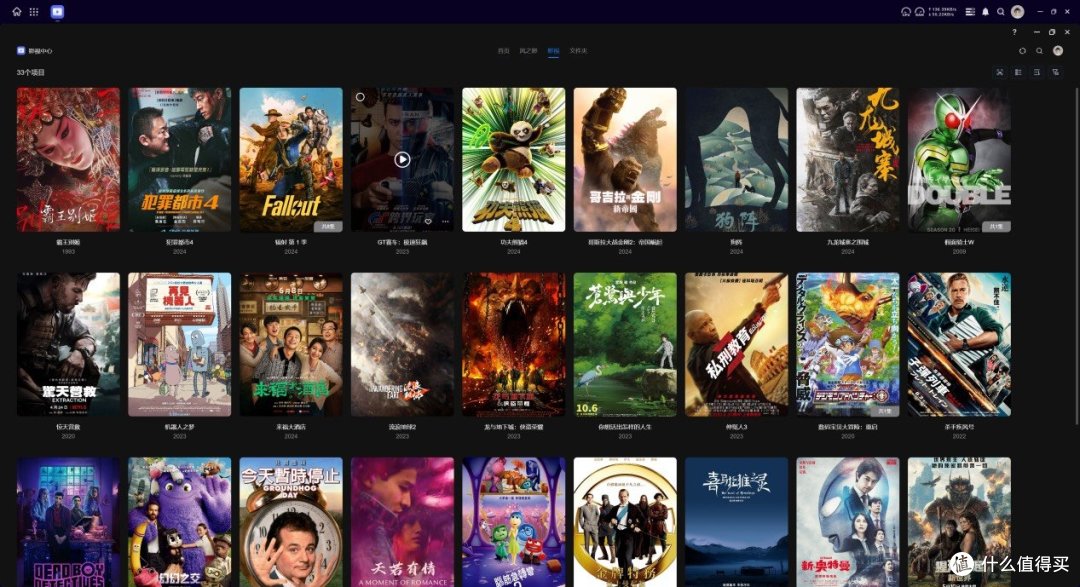
Task: Search within the video center
Action: coord(1039,51)
